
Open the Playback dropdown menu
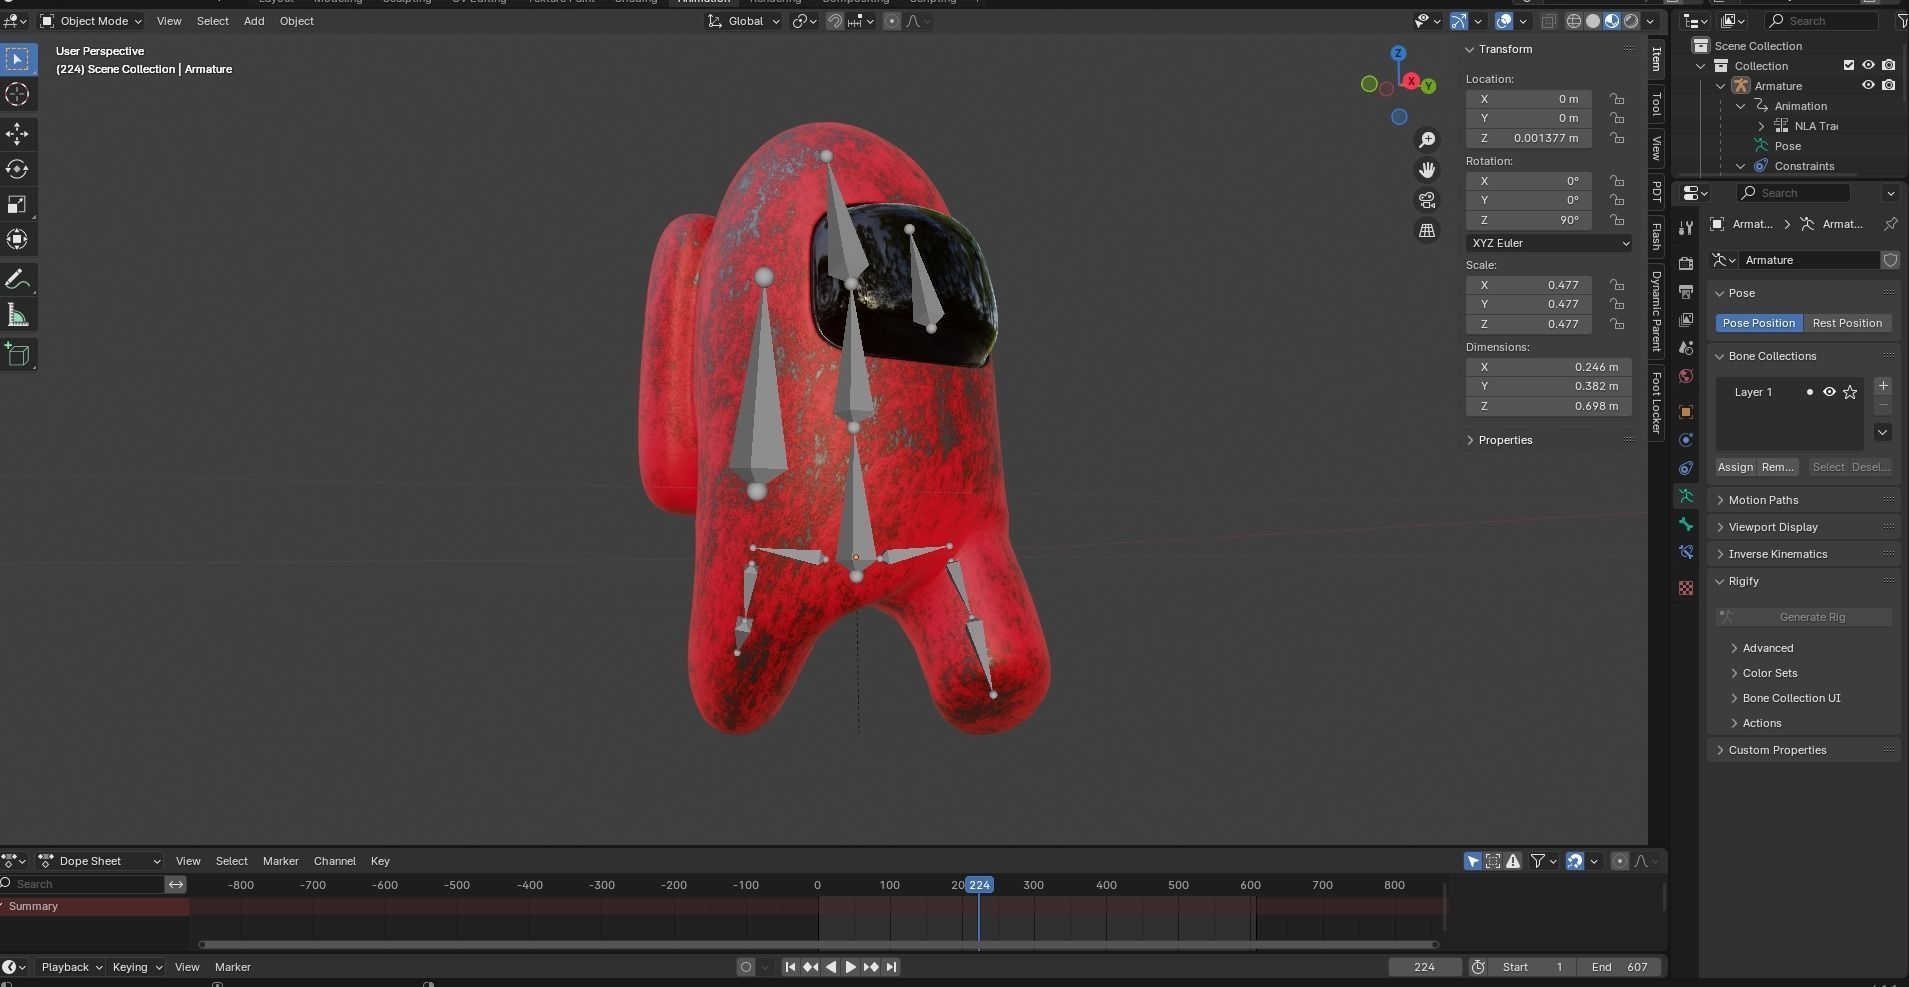point(71,967)
